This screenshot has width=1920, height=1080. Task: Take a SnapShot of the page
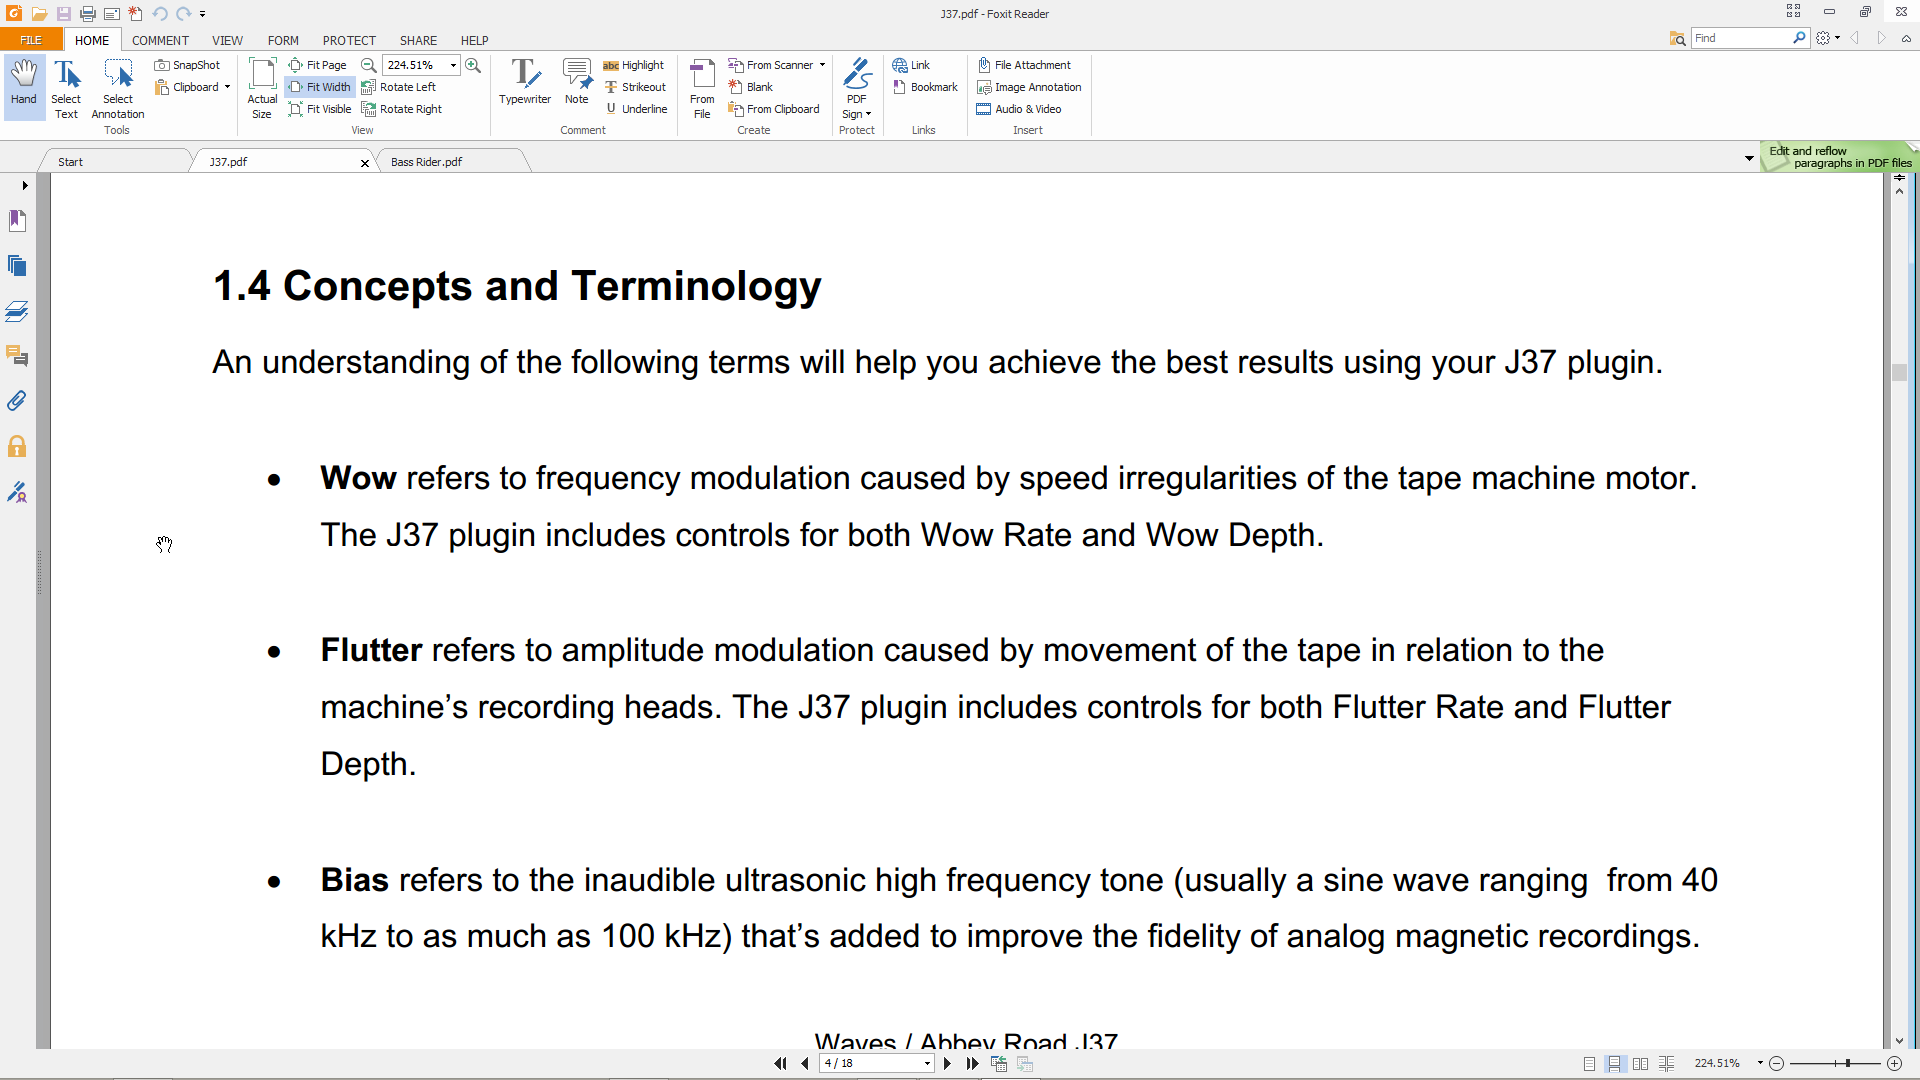pos(187,65)
